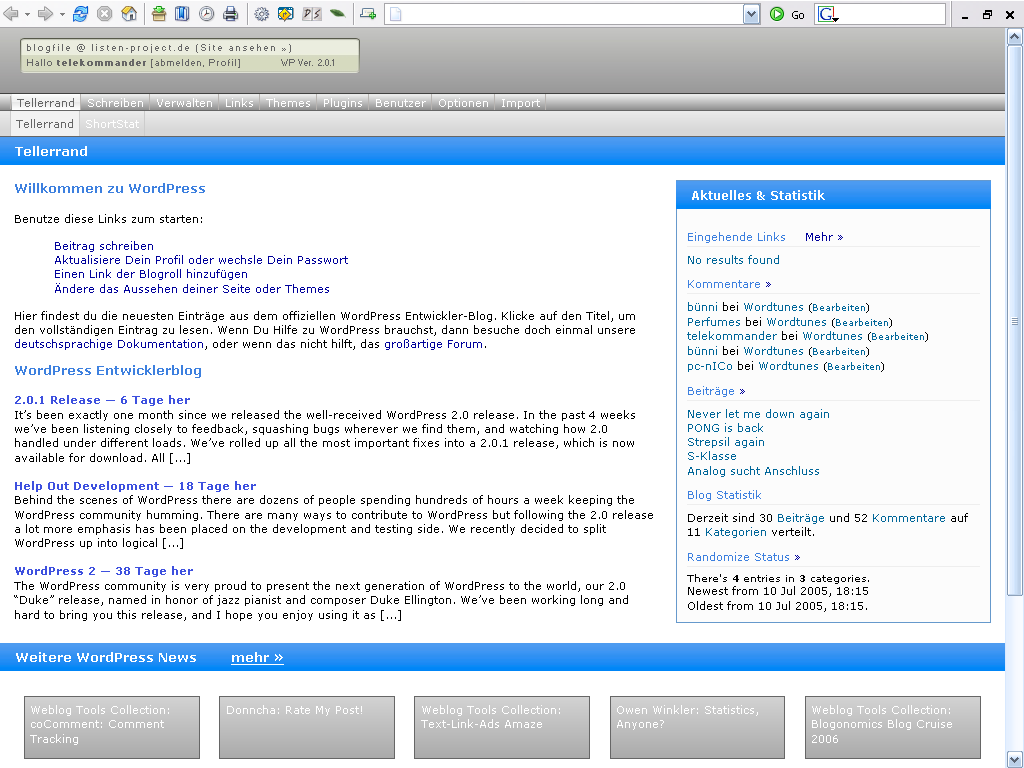1024x768 pixels.
Task: Open the Randomize Status » link
Action: [x=743, y=556]
